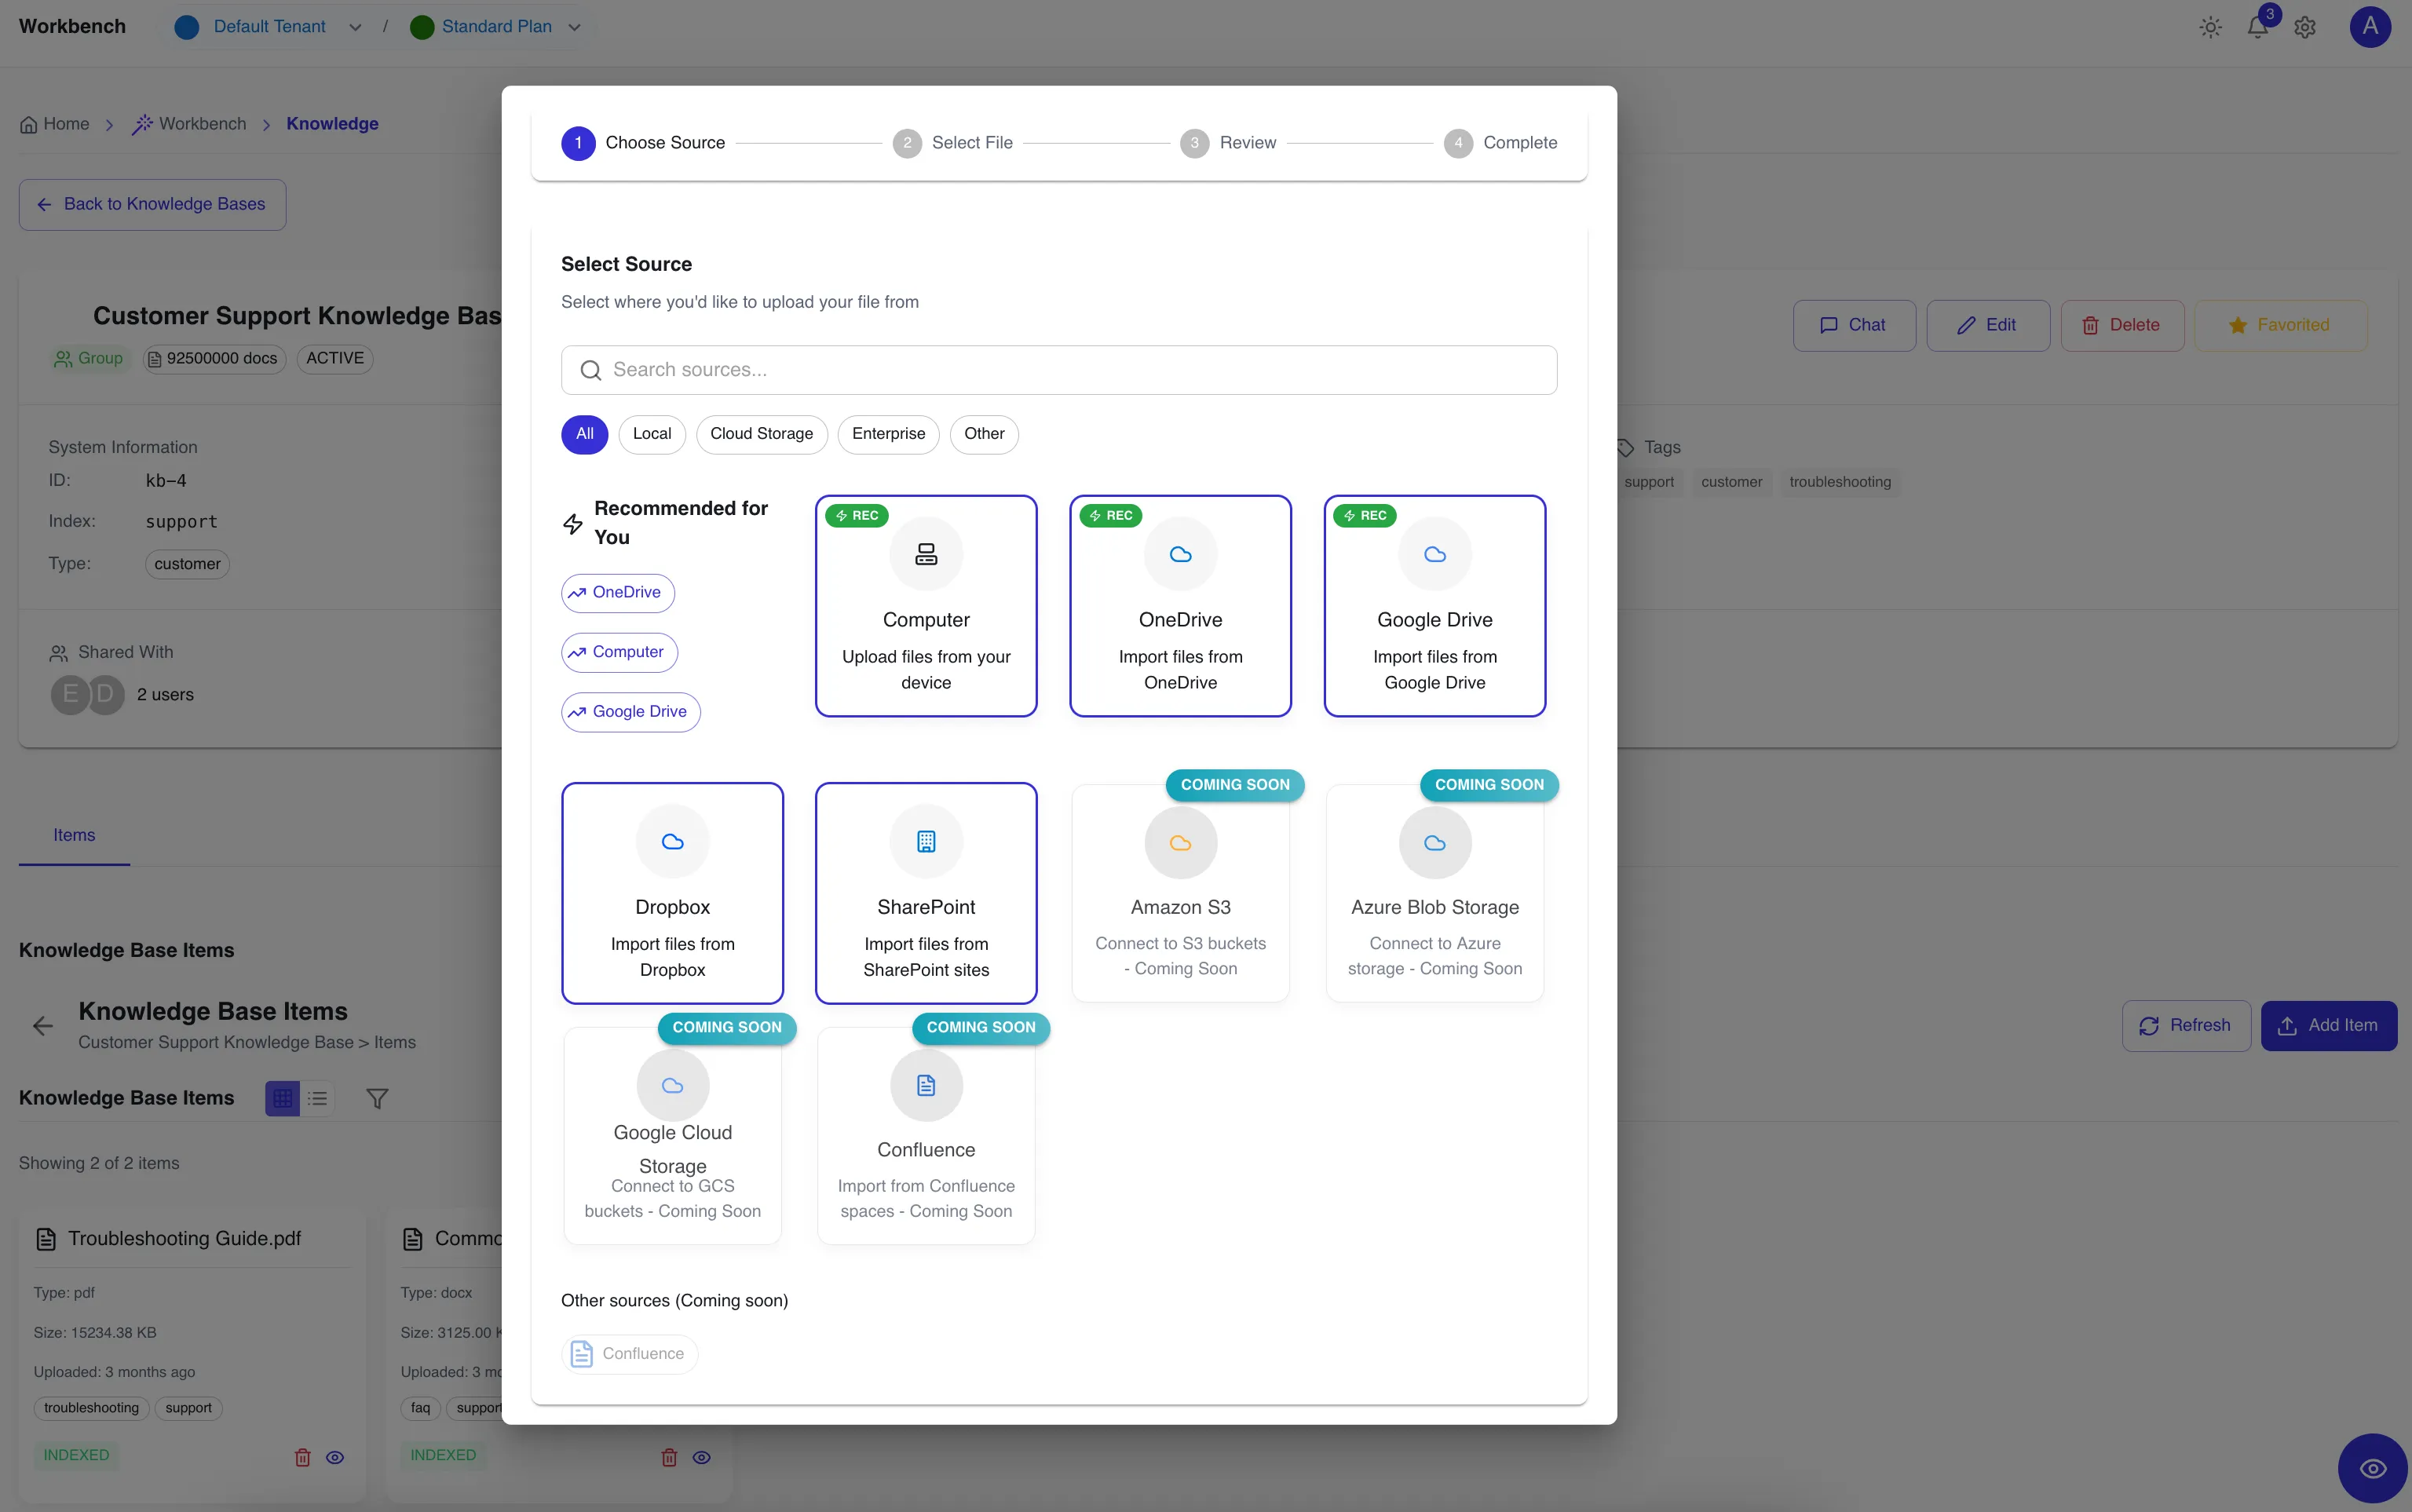The width and height of the screenshot is (2412, 1512).
Task: Go to step 3 Review
Action: click(x=1228, y=143)
